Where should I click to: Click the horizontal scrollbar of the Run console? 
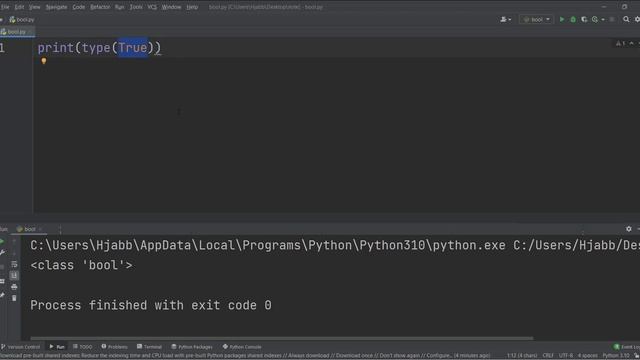(x=282, y=338)
